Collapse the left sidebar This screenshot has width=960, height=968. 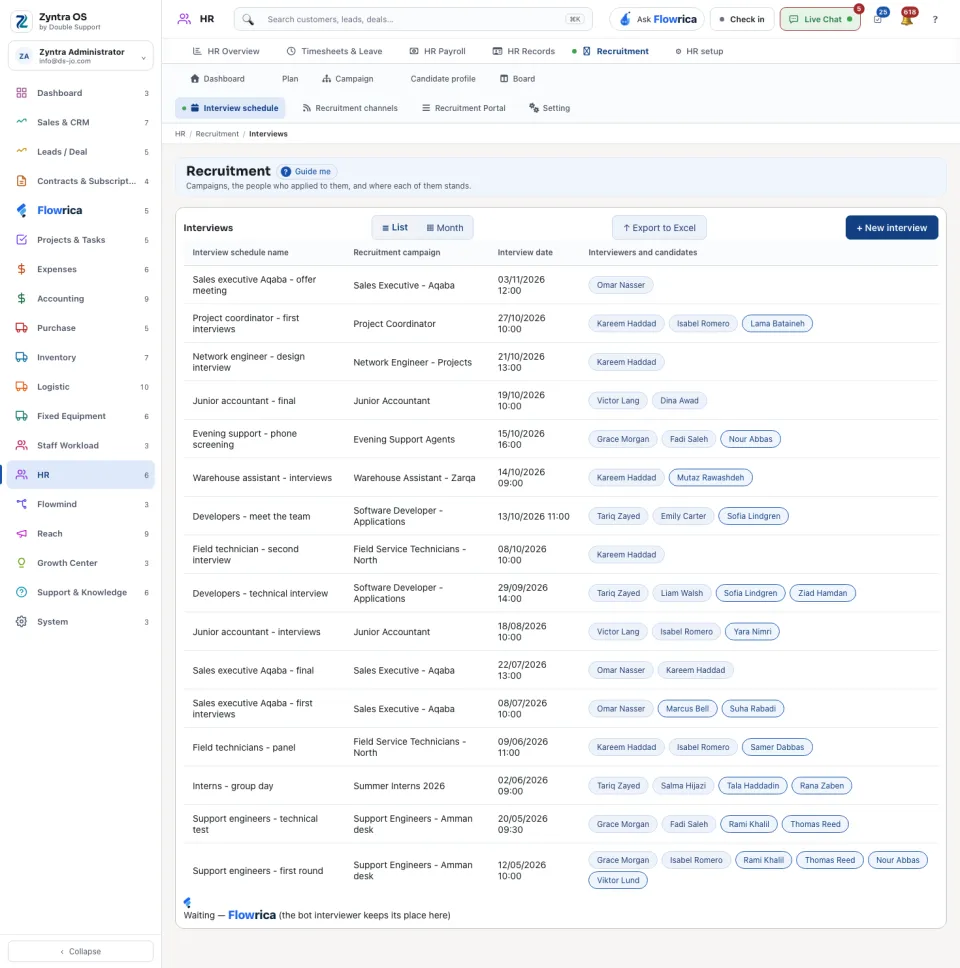point(81,951)
